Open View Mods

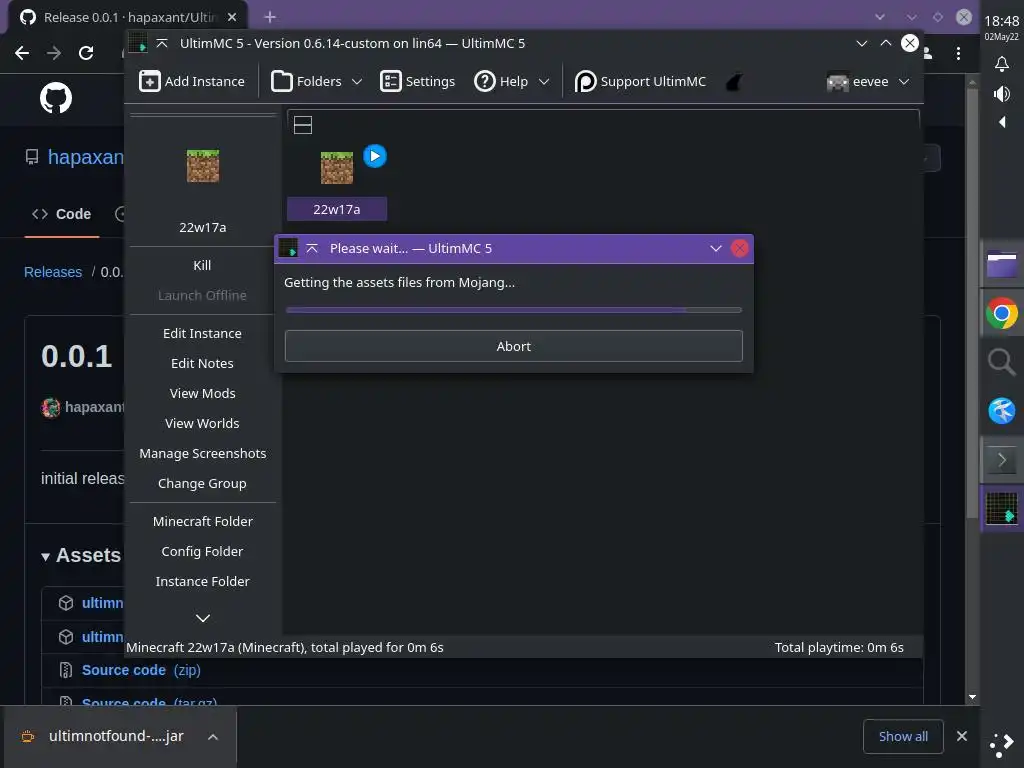pyautogui.click(x=202, y=393)
